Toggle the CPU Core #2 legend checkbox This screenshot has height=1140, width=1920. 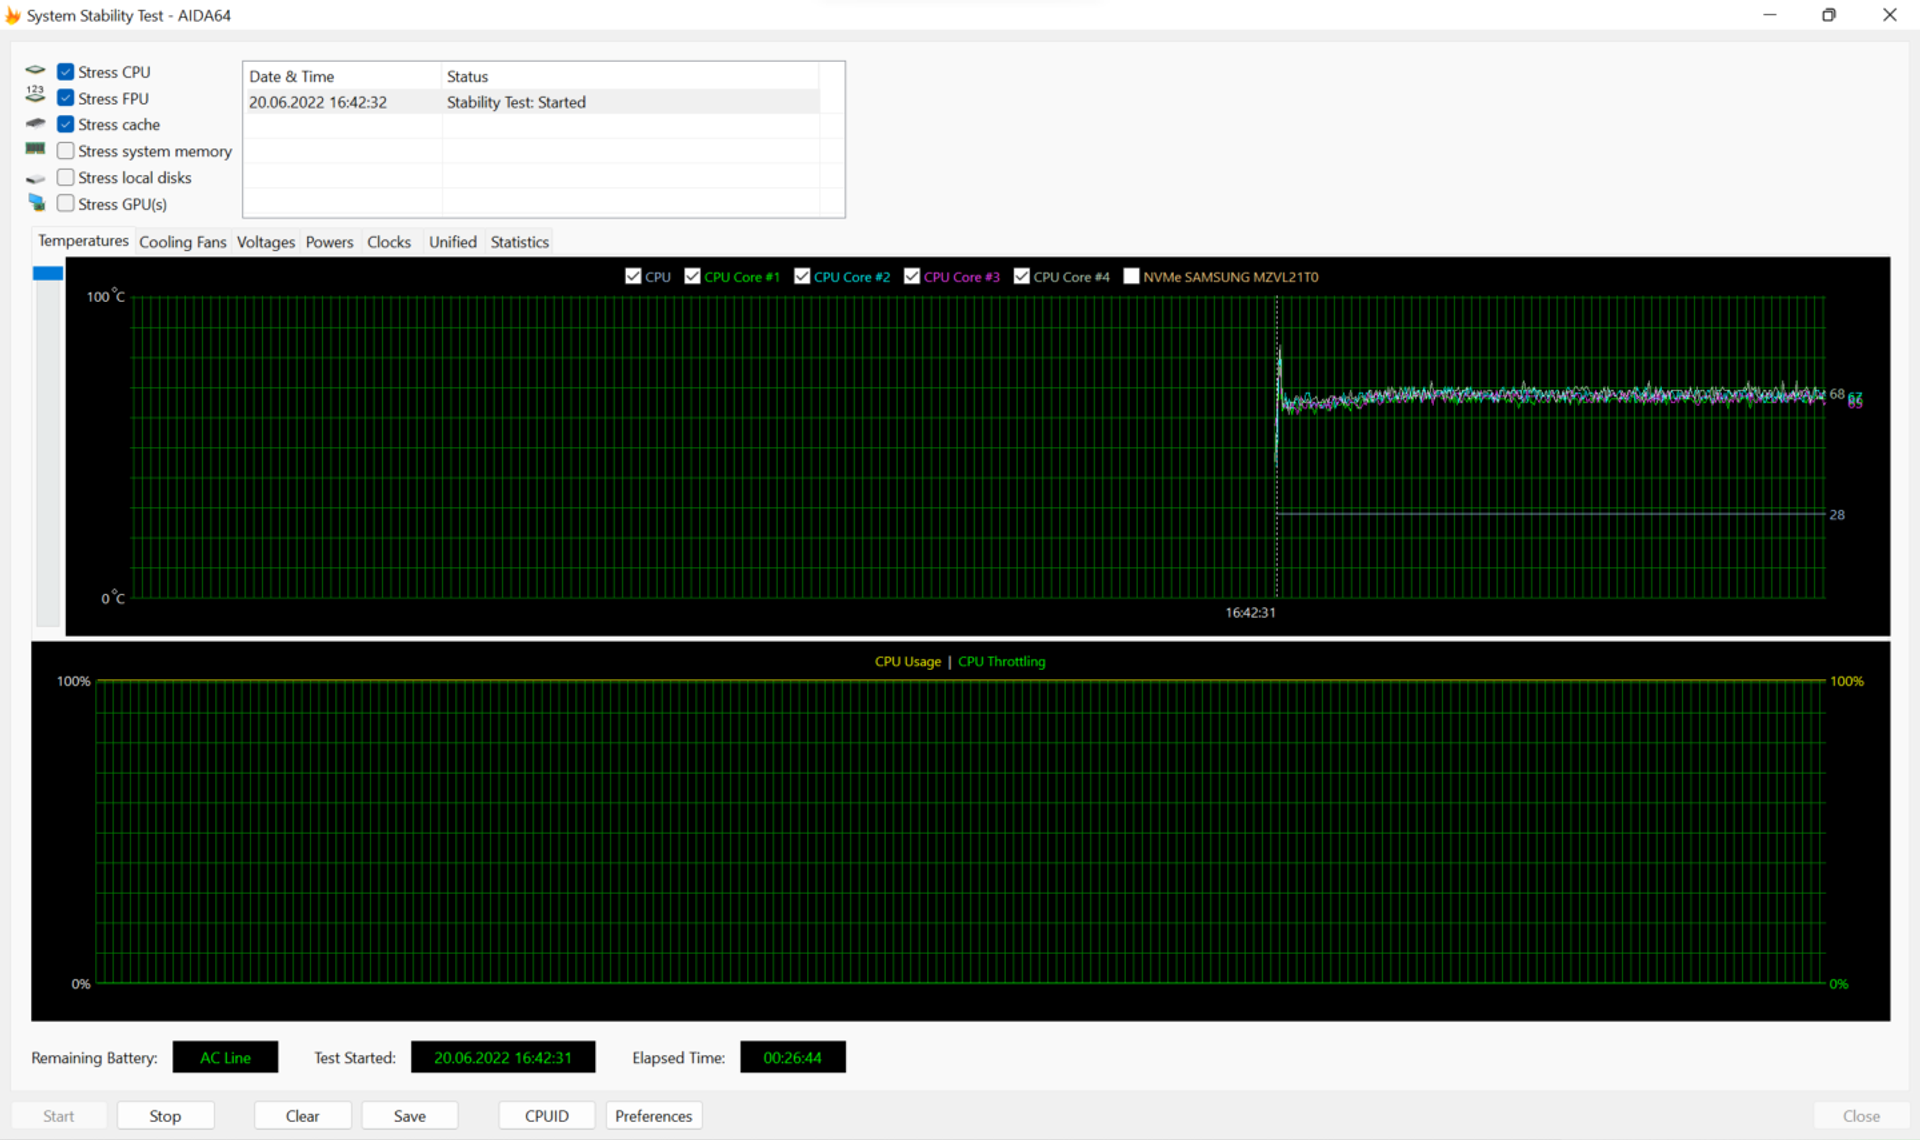pyautogui.click(x=802, y=276)
